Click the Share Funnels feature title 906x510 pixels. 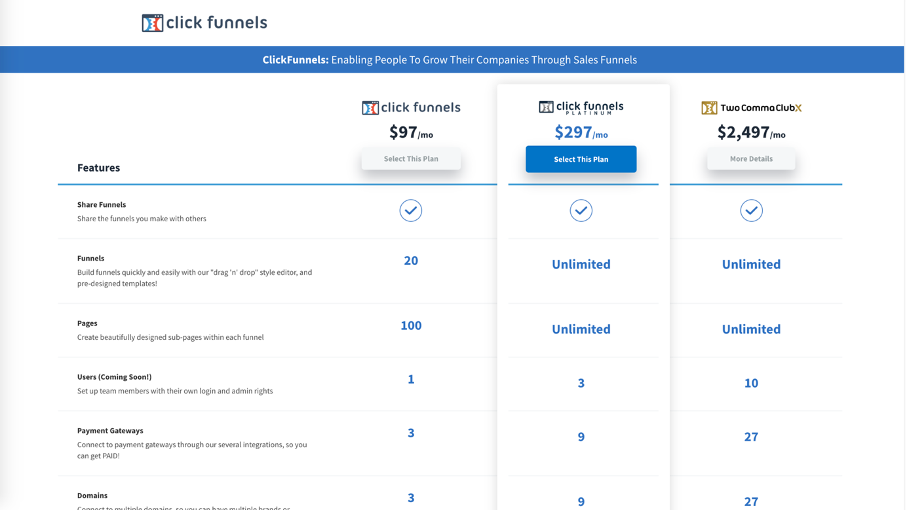pos(102,204)
